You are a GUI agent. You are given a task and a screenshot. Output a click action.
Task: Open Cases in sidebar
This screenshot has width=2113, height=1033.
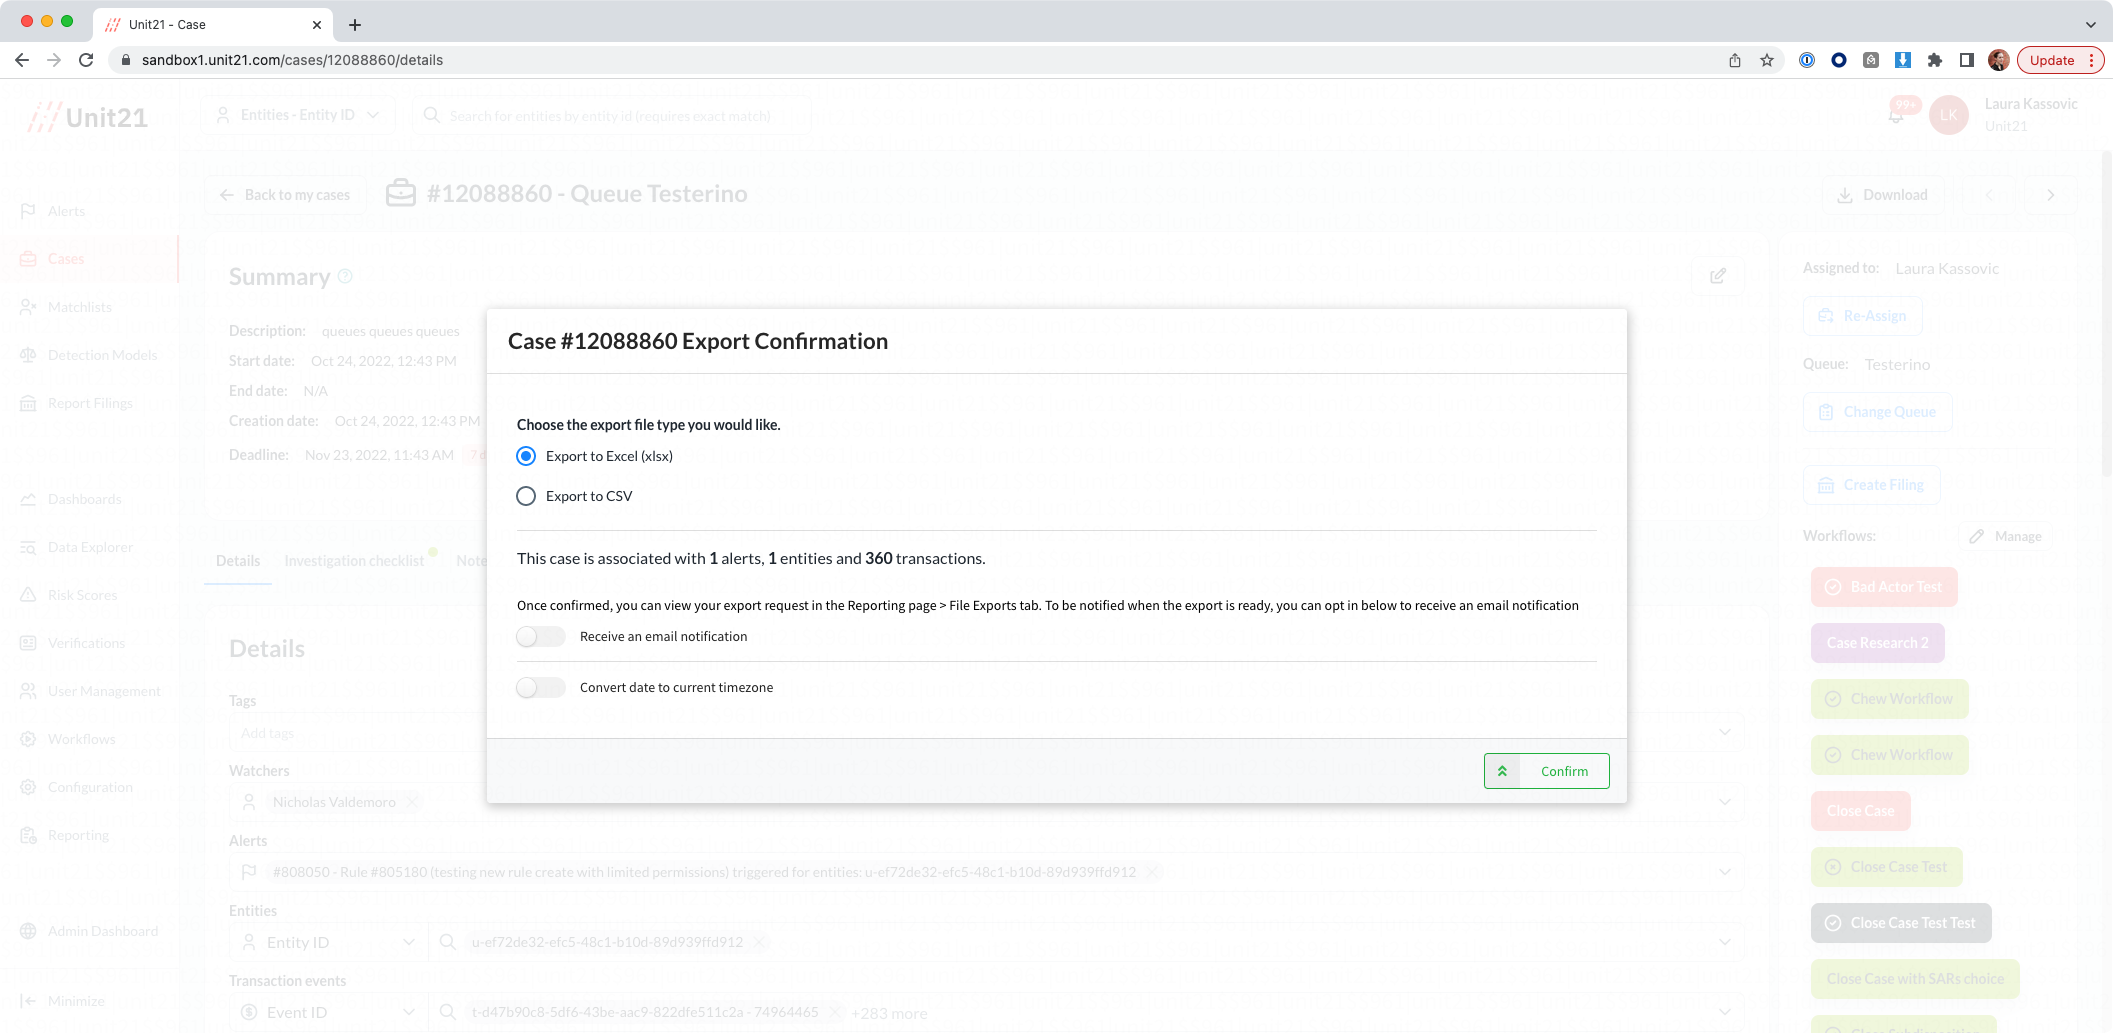[66, 259]
